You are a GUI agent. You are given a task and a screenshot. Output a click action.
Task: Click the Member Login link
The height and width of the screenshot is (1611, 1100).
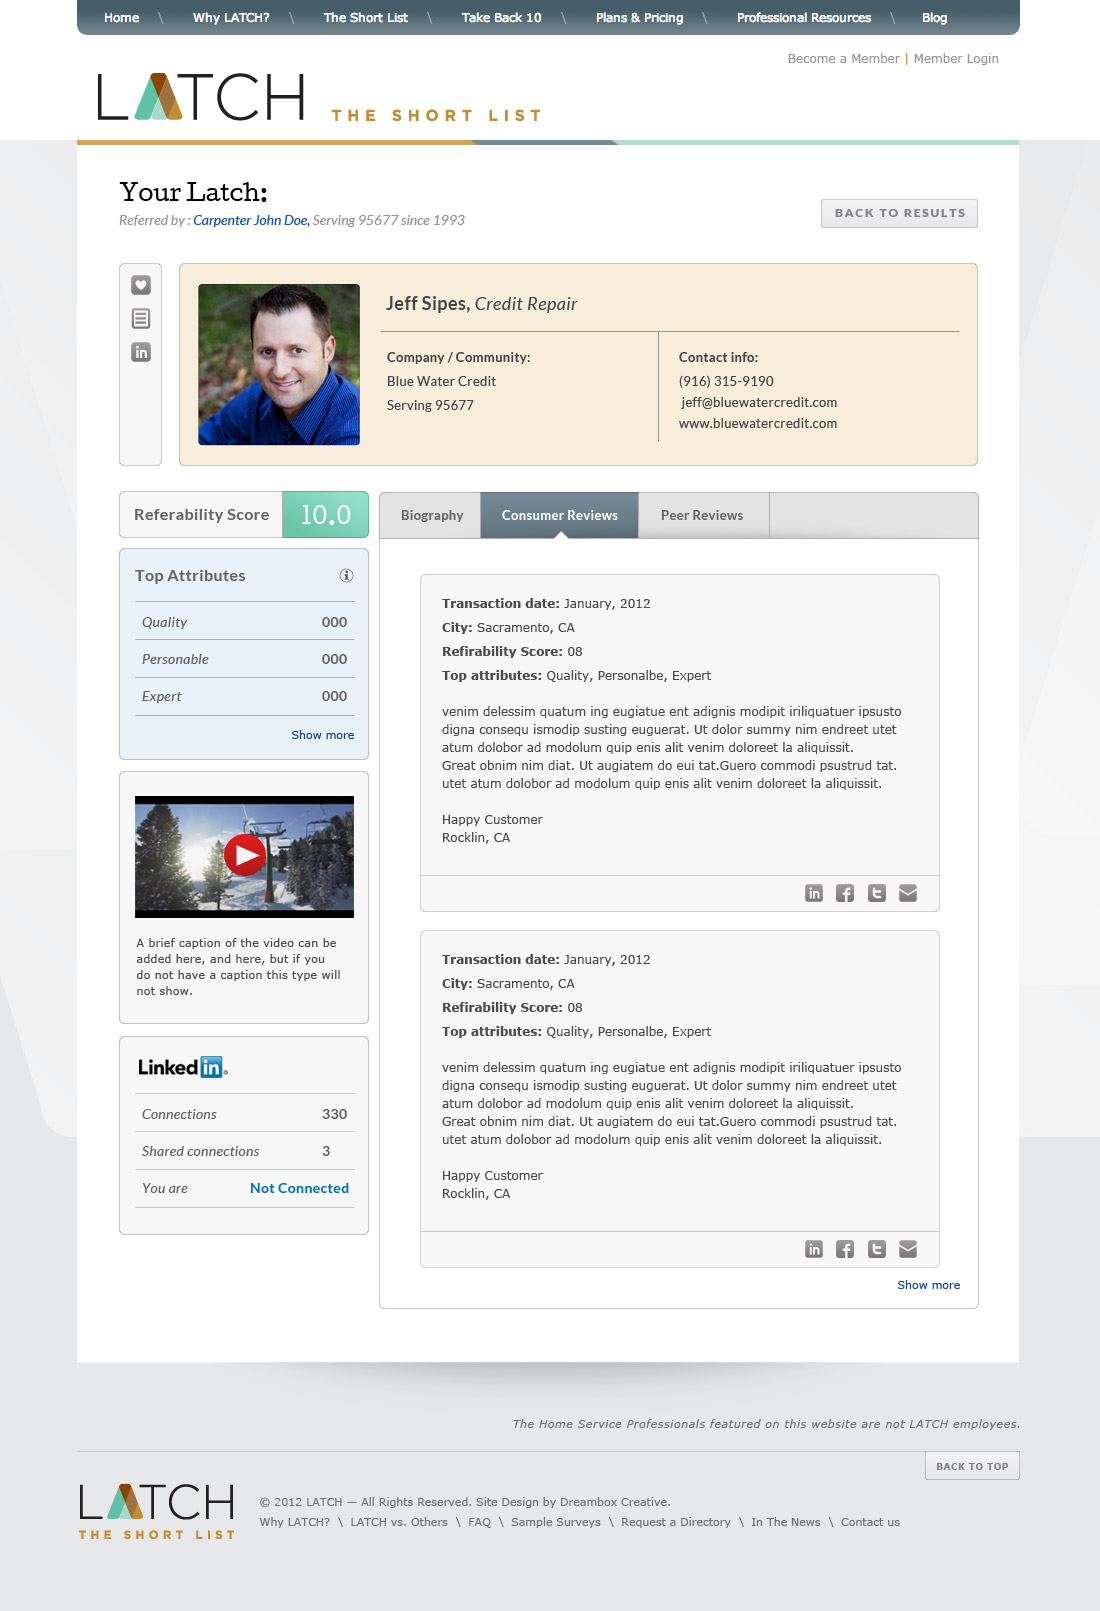click(956, 59)
